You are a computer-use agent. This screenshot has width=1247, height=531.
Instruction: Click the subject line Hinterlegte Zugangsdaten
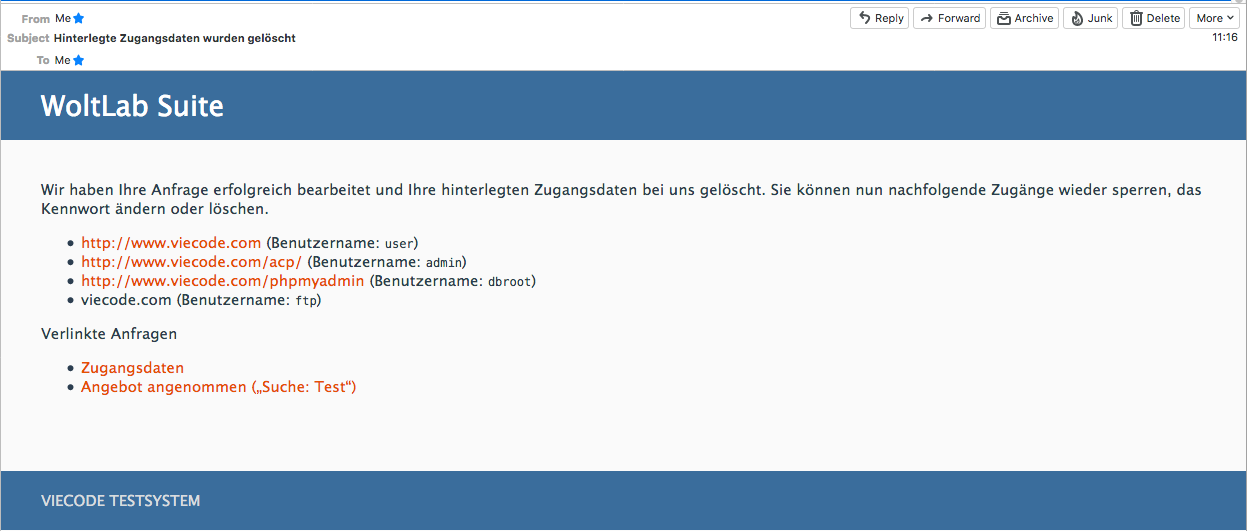[174, 38]
